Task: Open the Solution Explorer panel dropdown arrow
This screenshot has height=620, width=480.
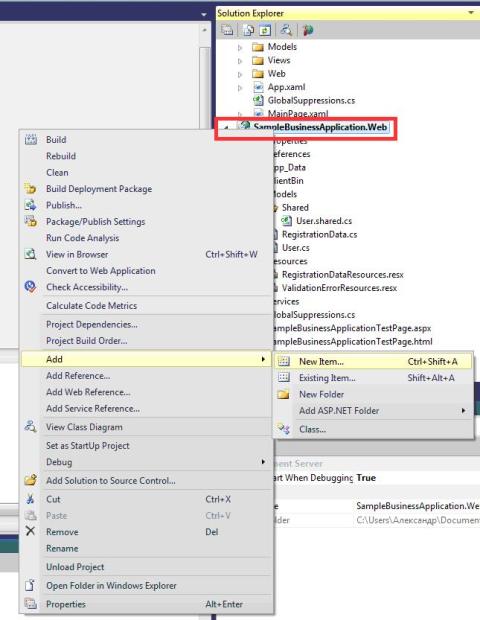Action: [471, 13]
